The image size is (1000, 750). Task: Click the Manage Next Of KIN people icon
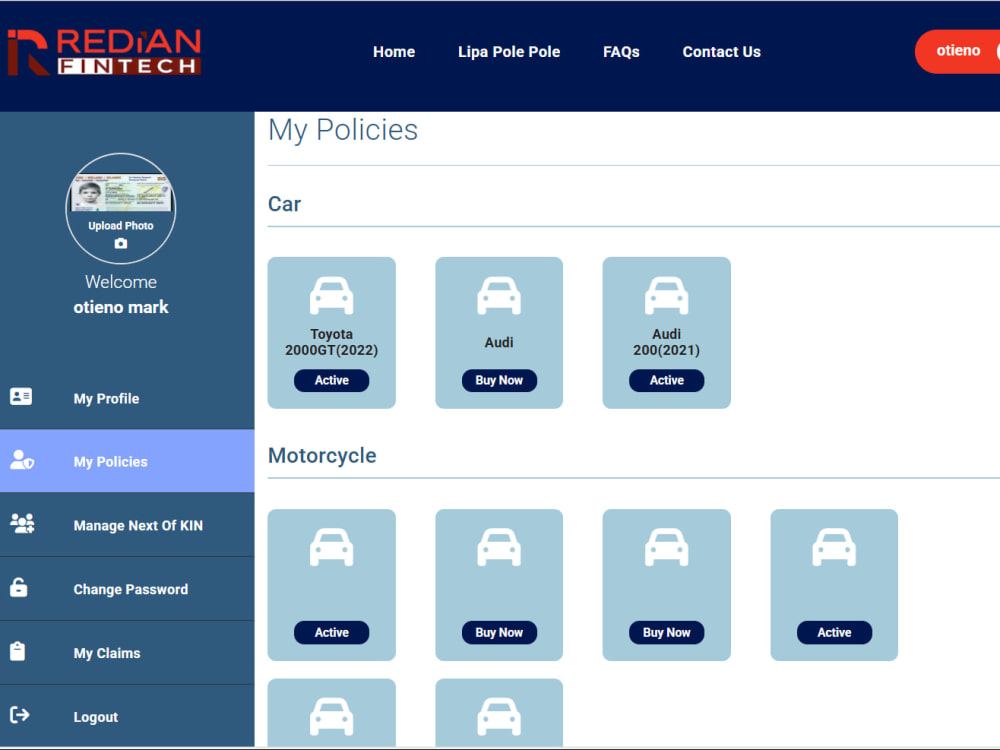22,524
